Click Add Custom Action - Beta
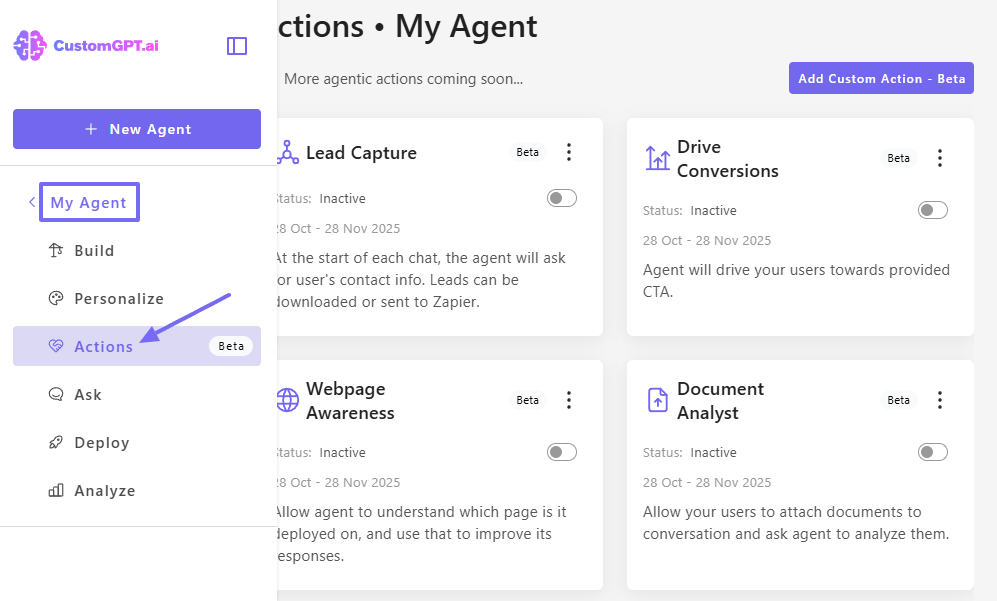 (881, 77)
